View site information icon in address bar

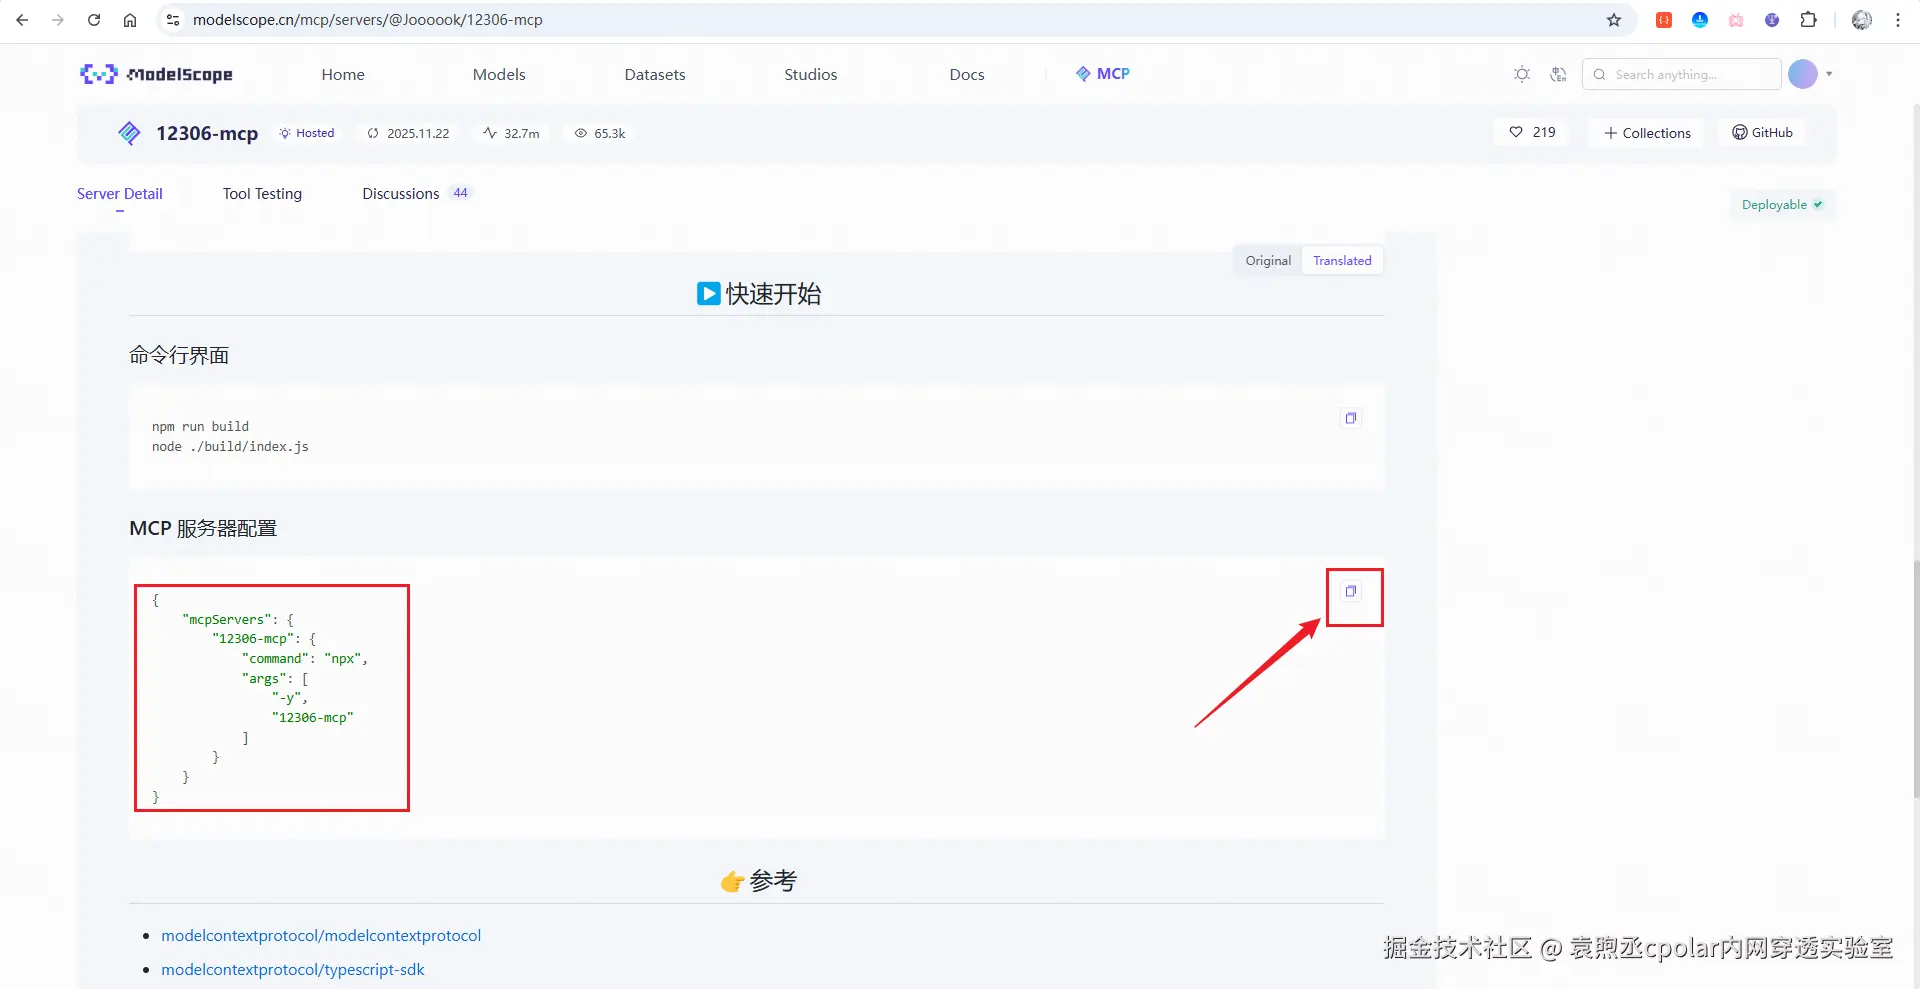[173, 20]
